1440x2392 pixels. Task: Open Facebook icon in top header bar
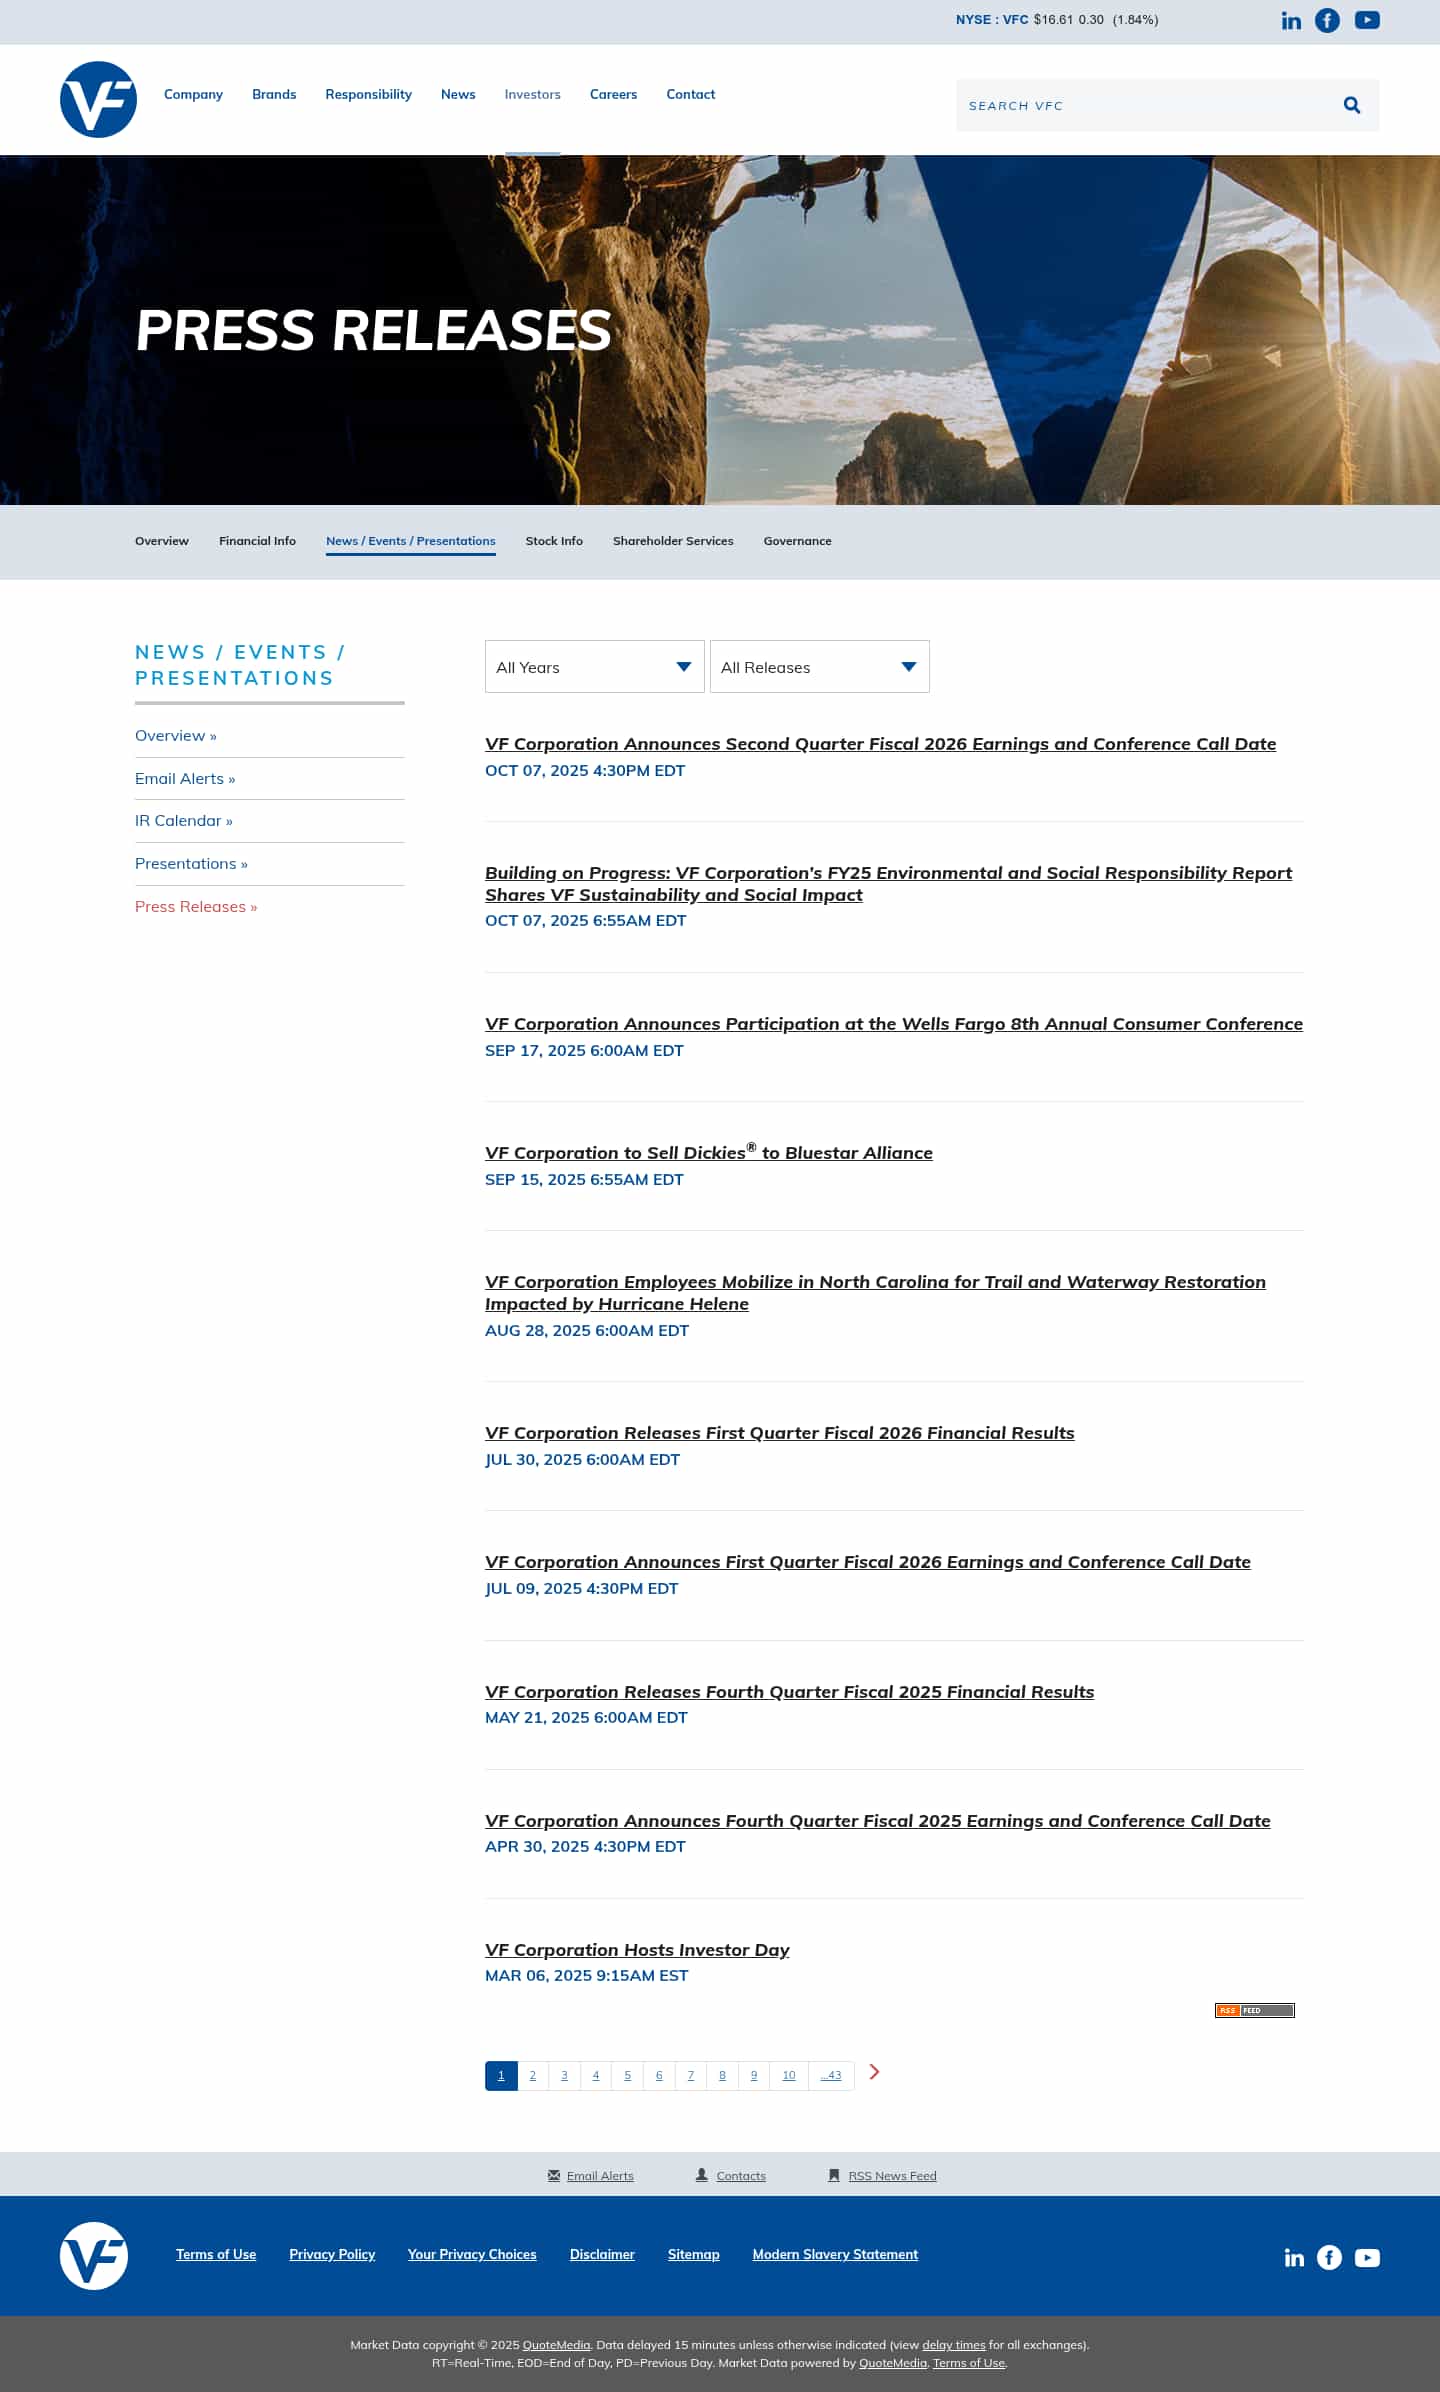click(1327, 20)
